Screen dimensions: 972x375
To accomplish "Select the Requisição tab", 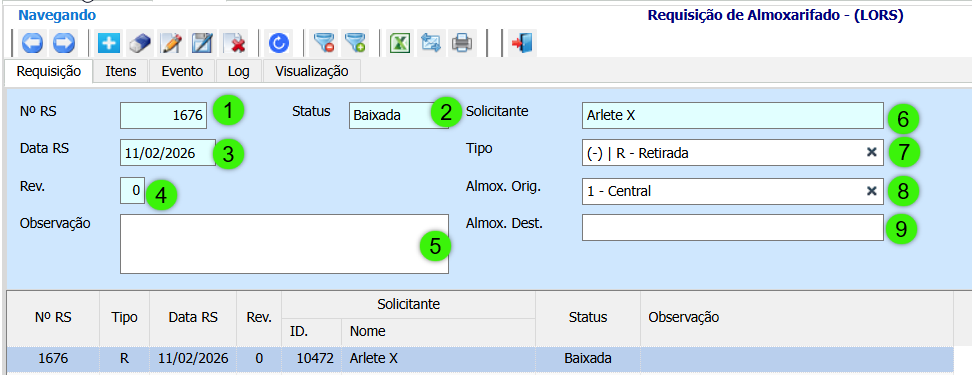I will click(49, 71).
